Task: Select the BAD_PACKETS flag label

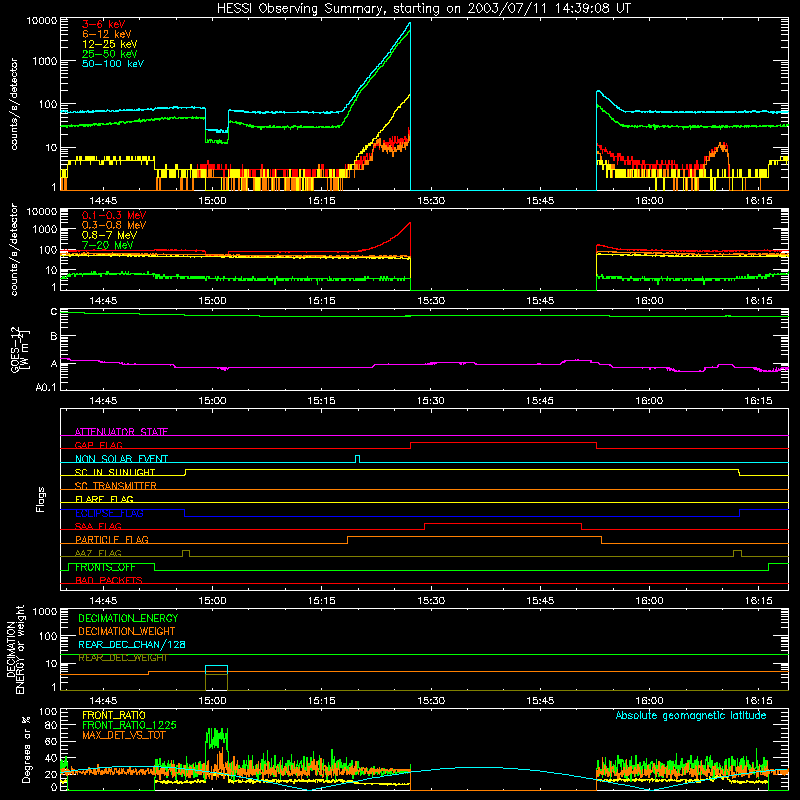Action: tap(109, 580)
